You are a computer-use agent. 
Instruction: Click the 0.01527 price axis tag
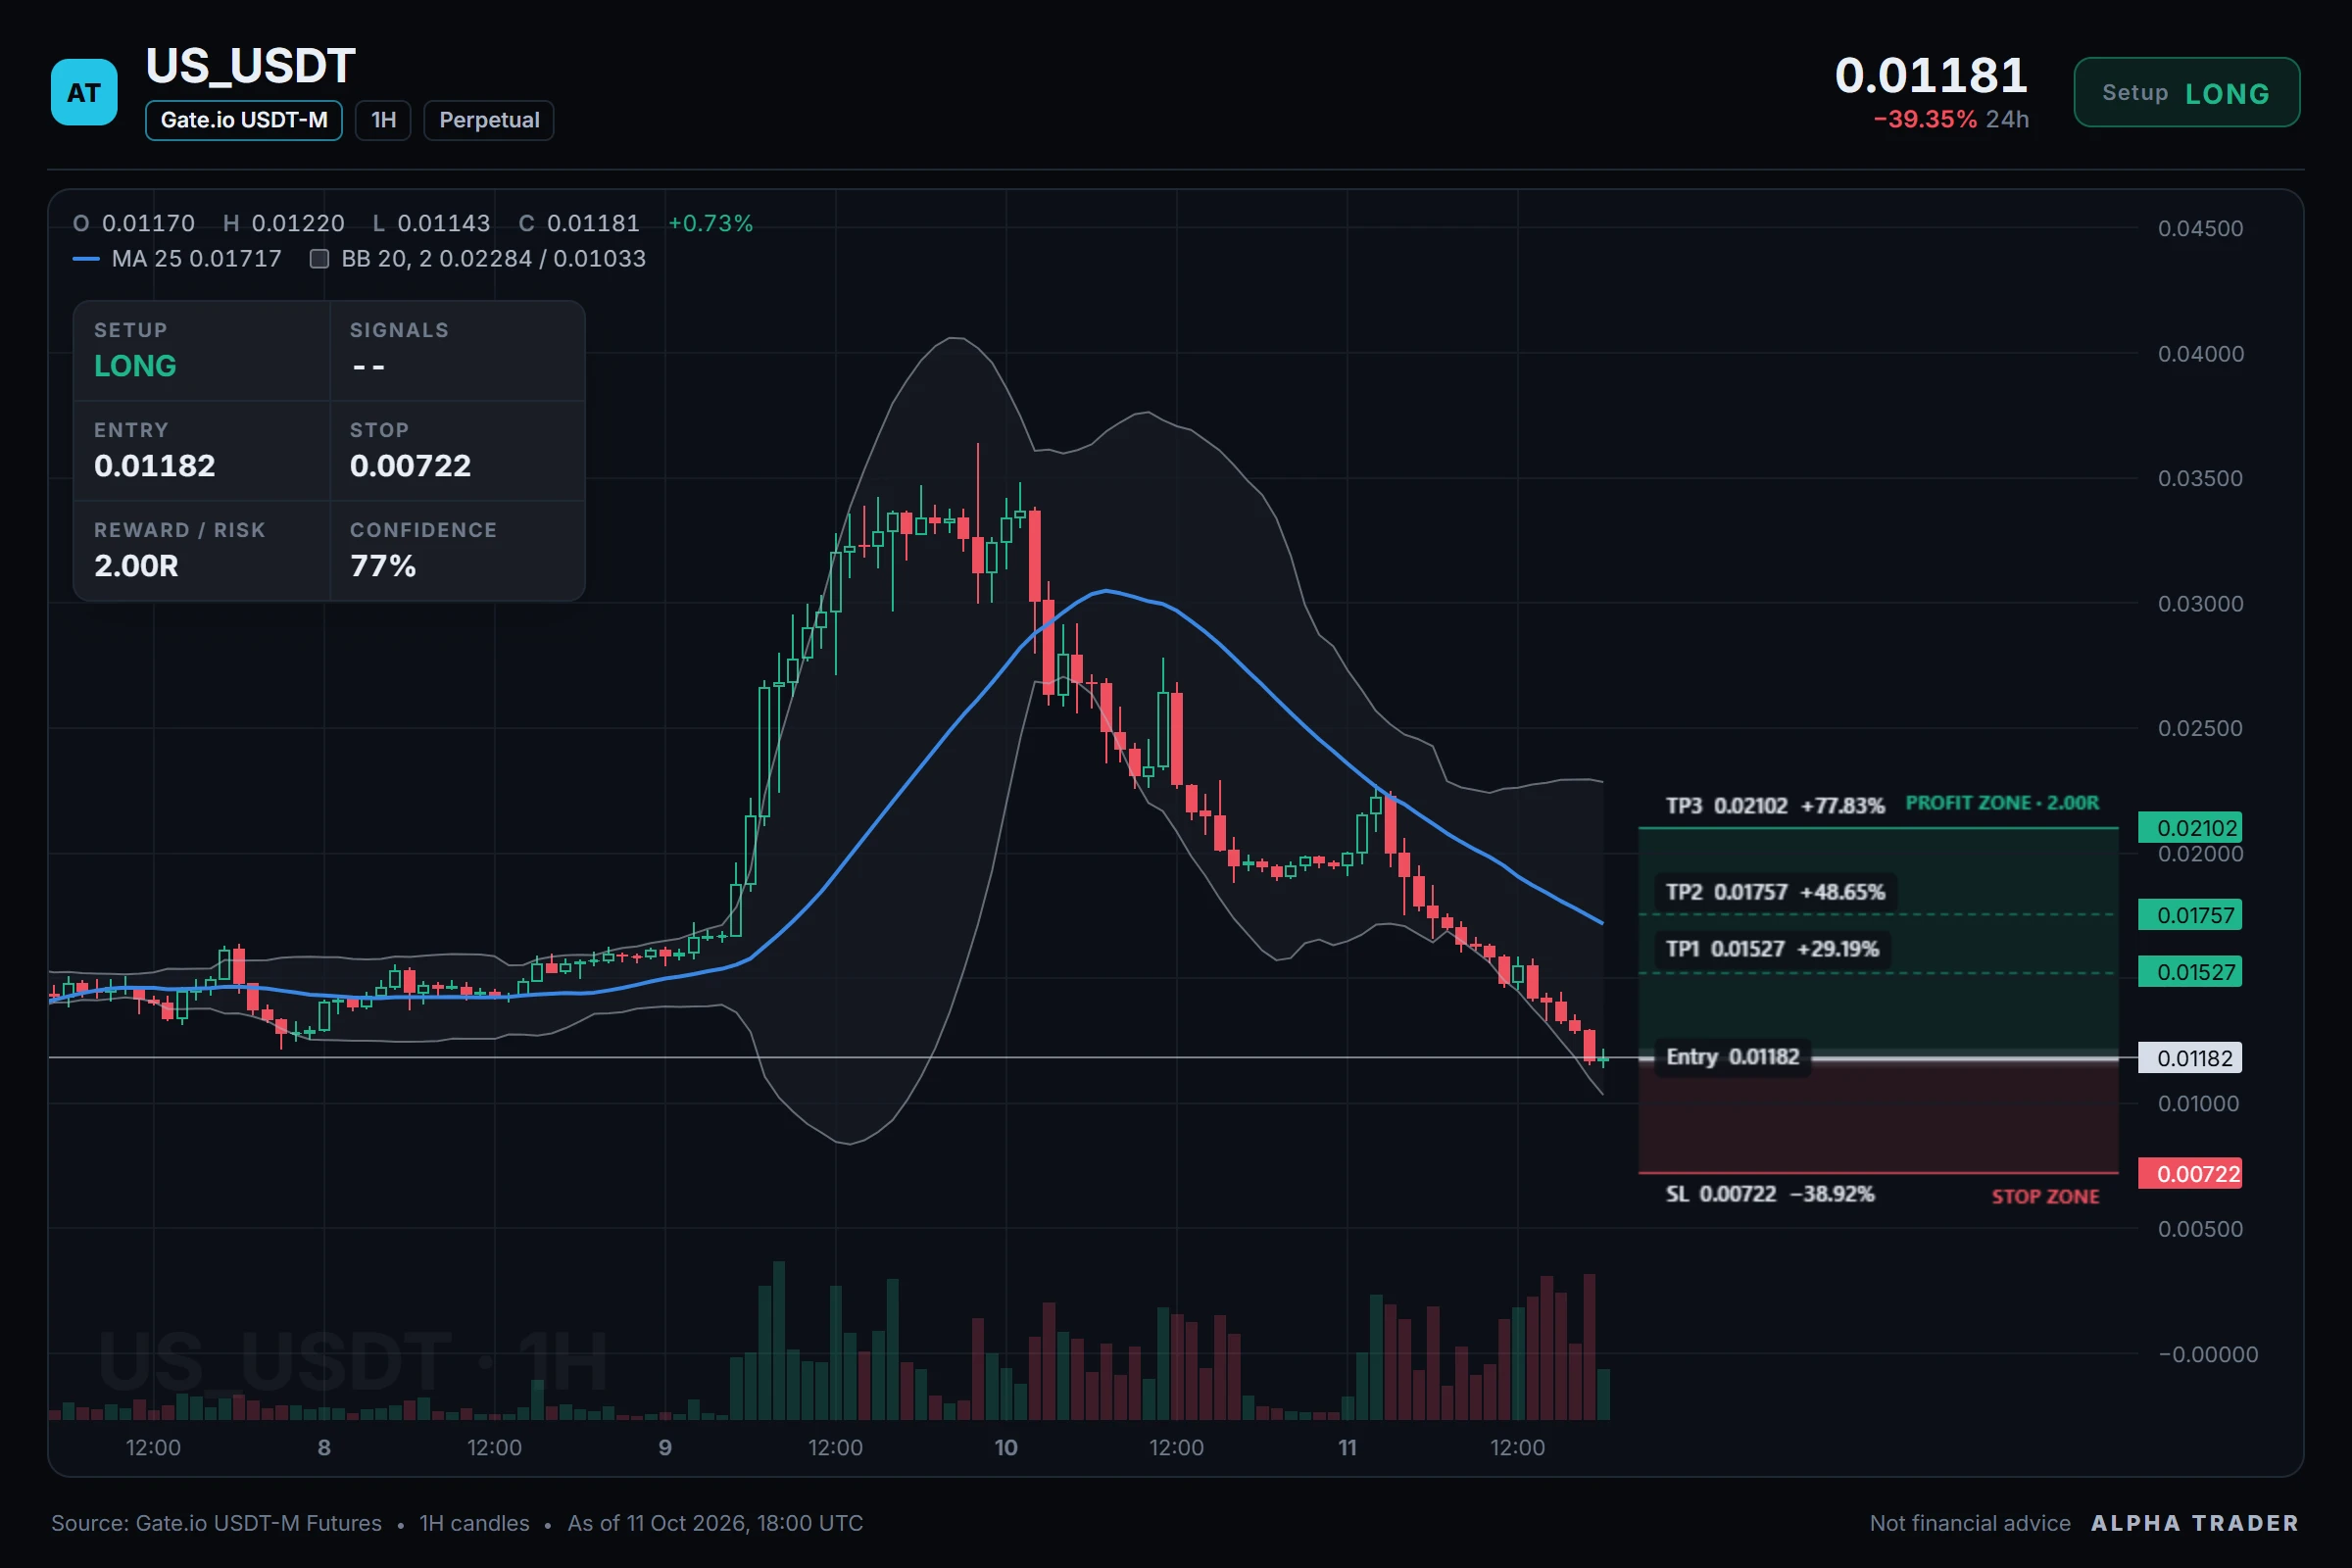pos(2190,972)
